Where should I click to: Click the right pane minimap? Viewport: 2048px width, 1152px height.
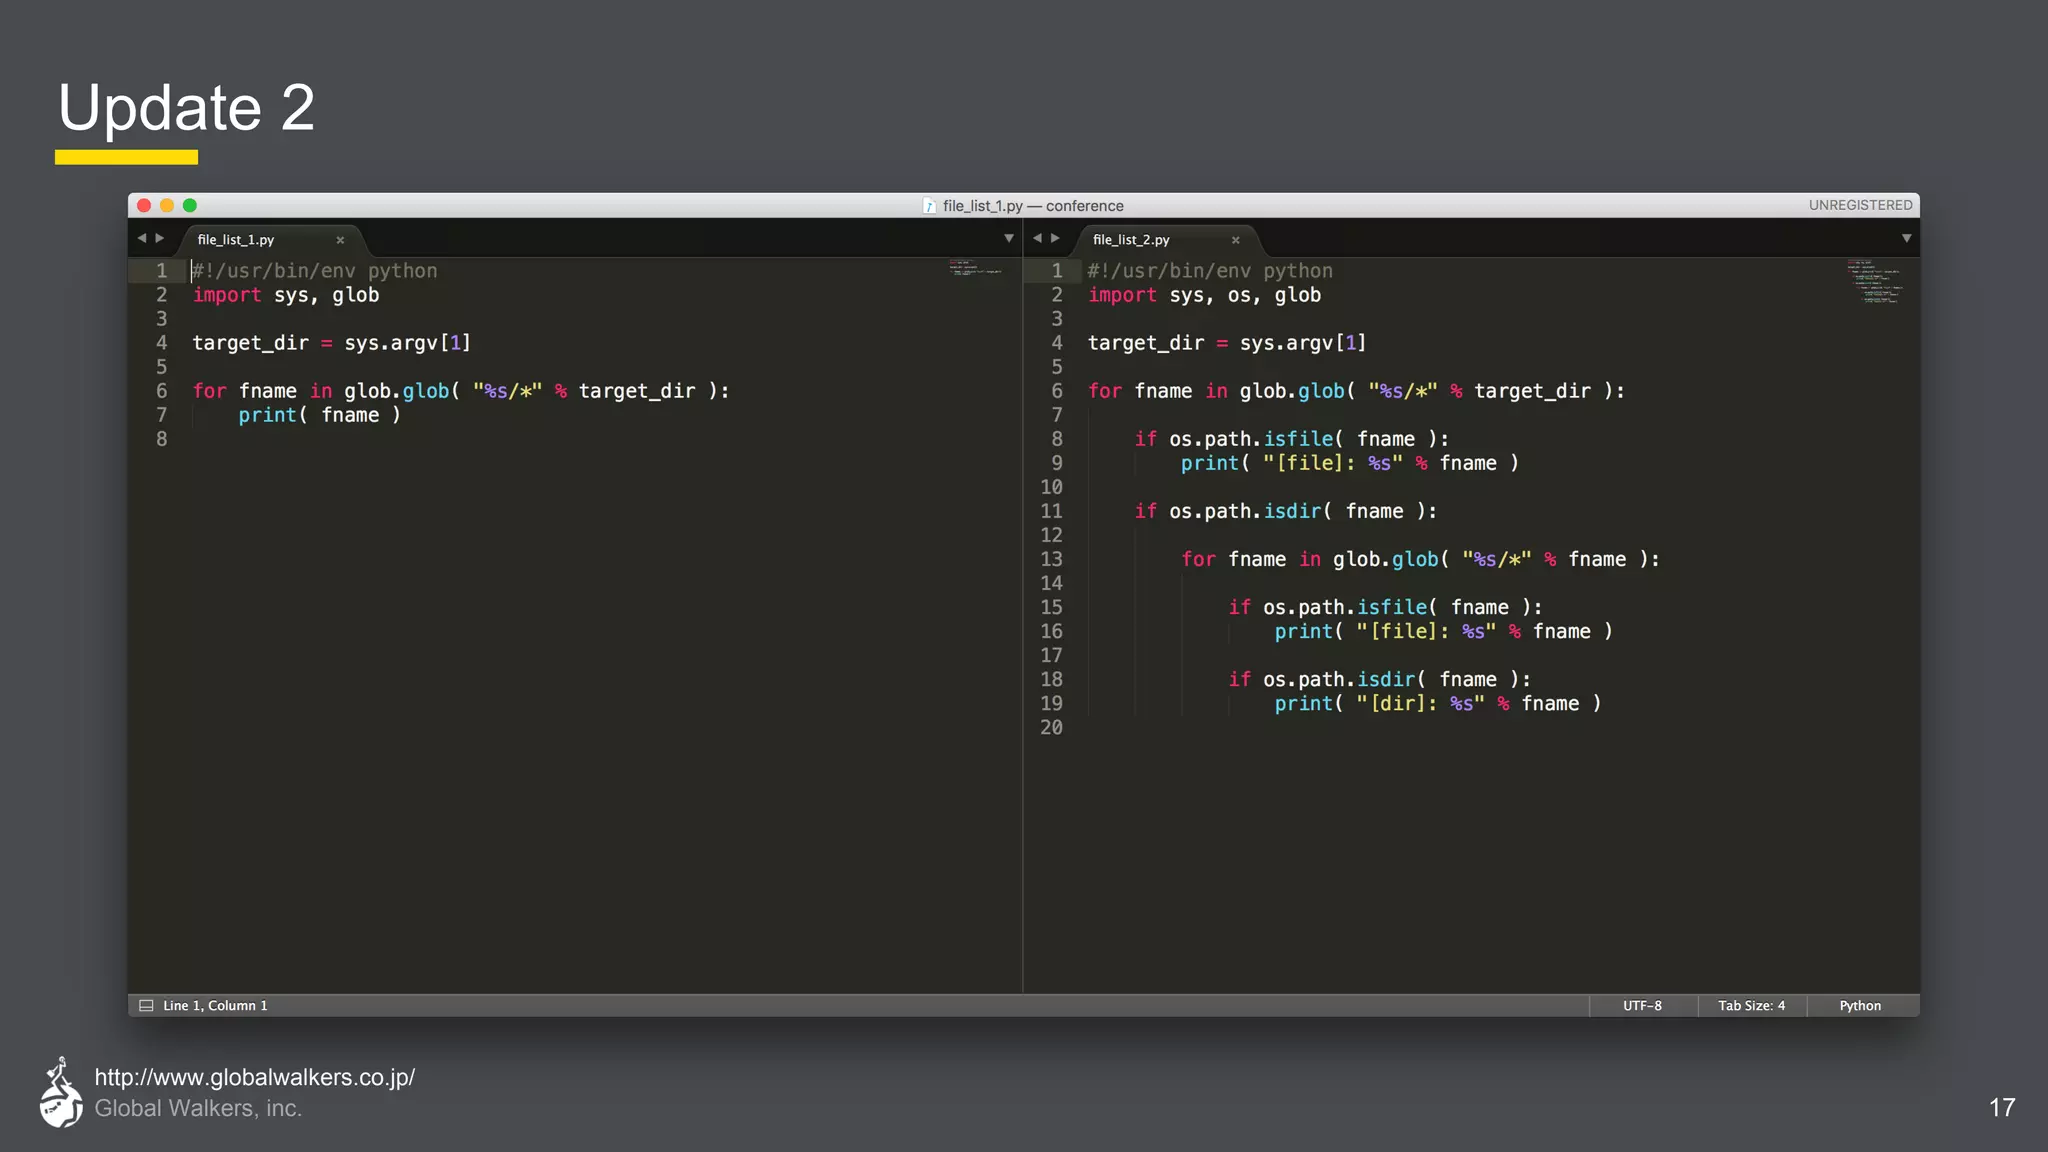tap(1874, 282)
